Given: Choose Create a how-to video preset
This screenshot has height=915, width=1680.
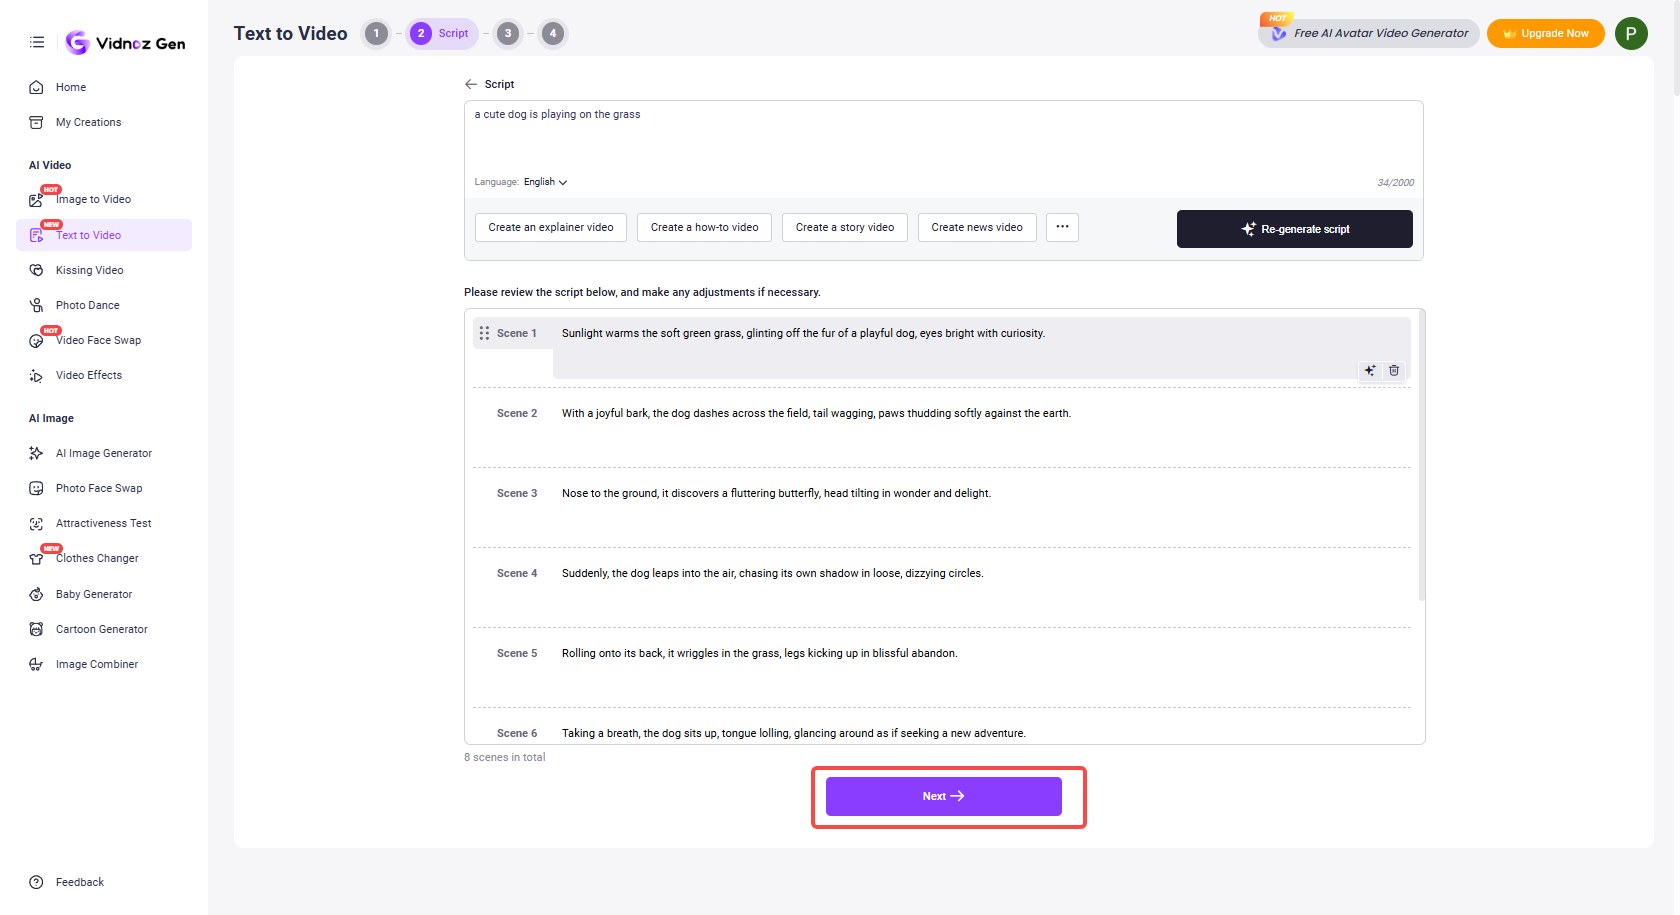Looking at the screenshot, I should (705, 227).
